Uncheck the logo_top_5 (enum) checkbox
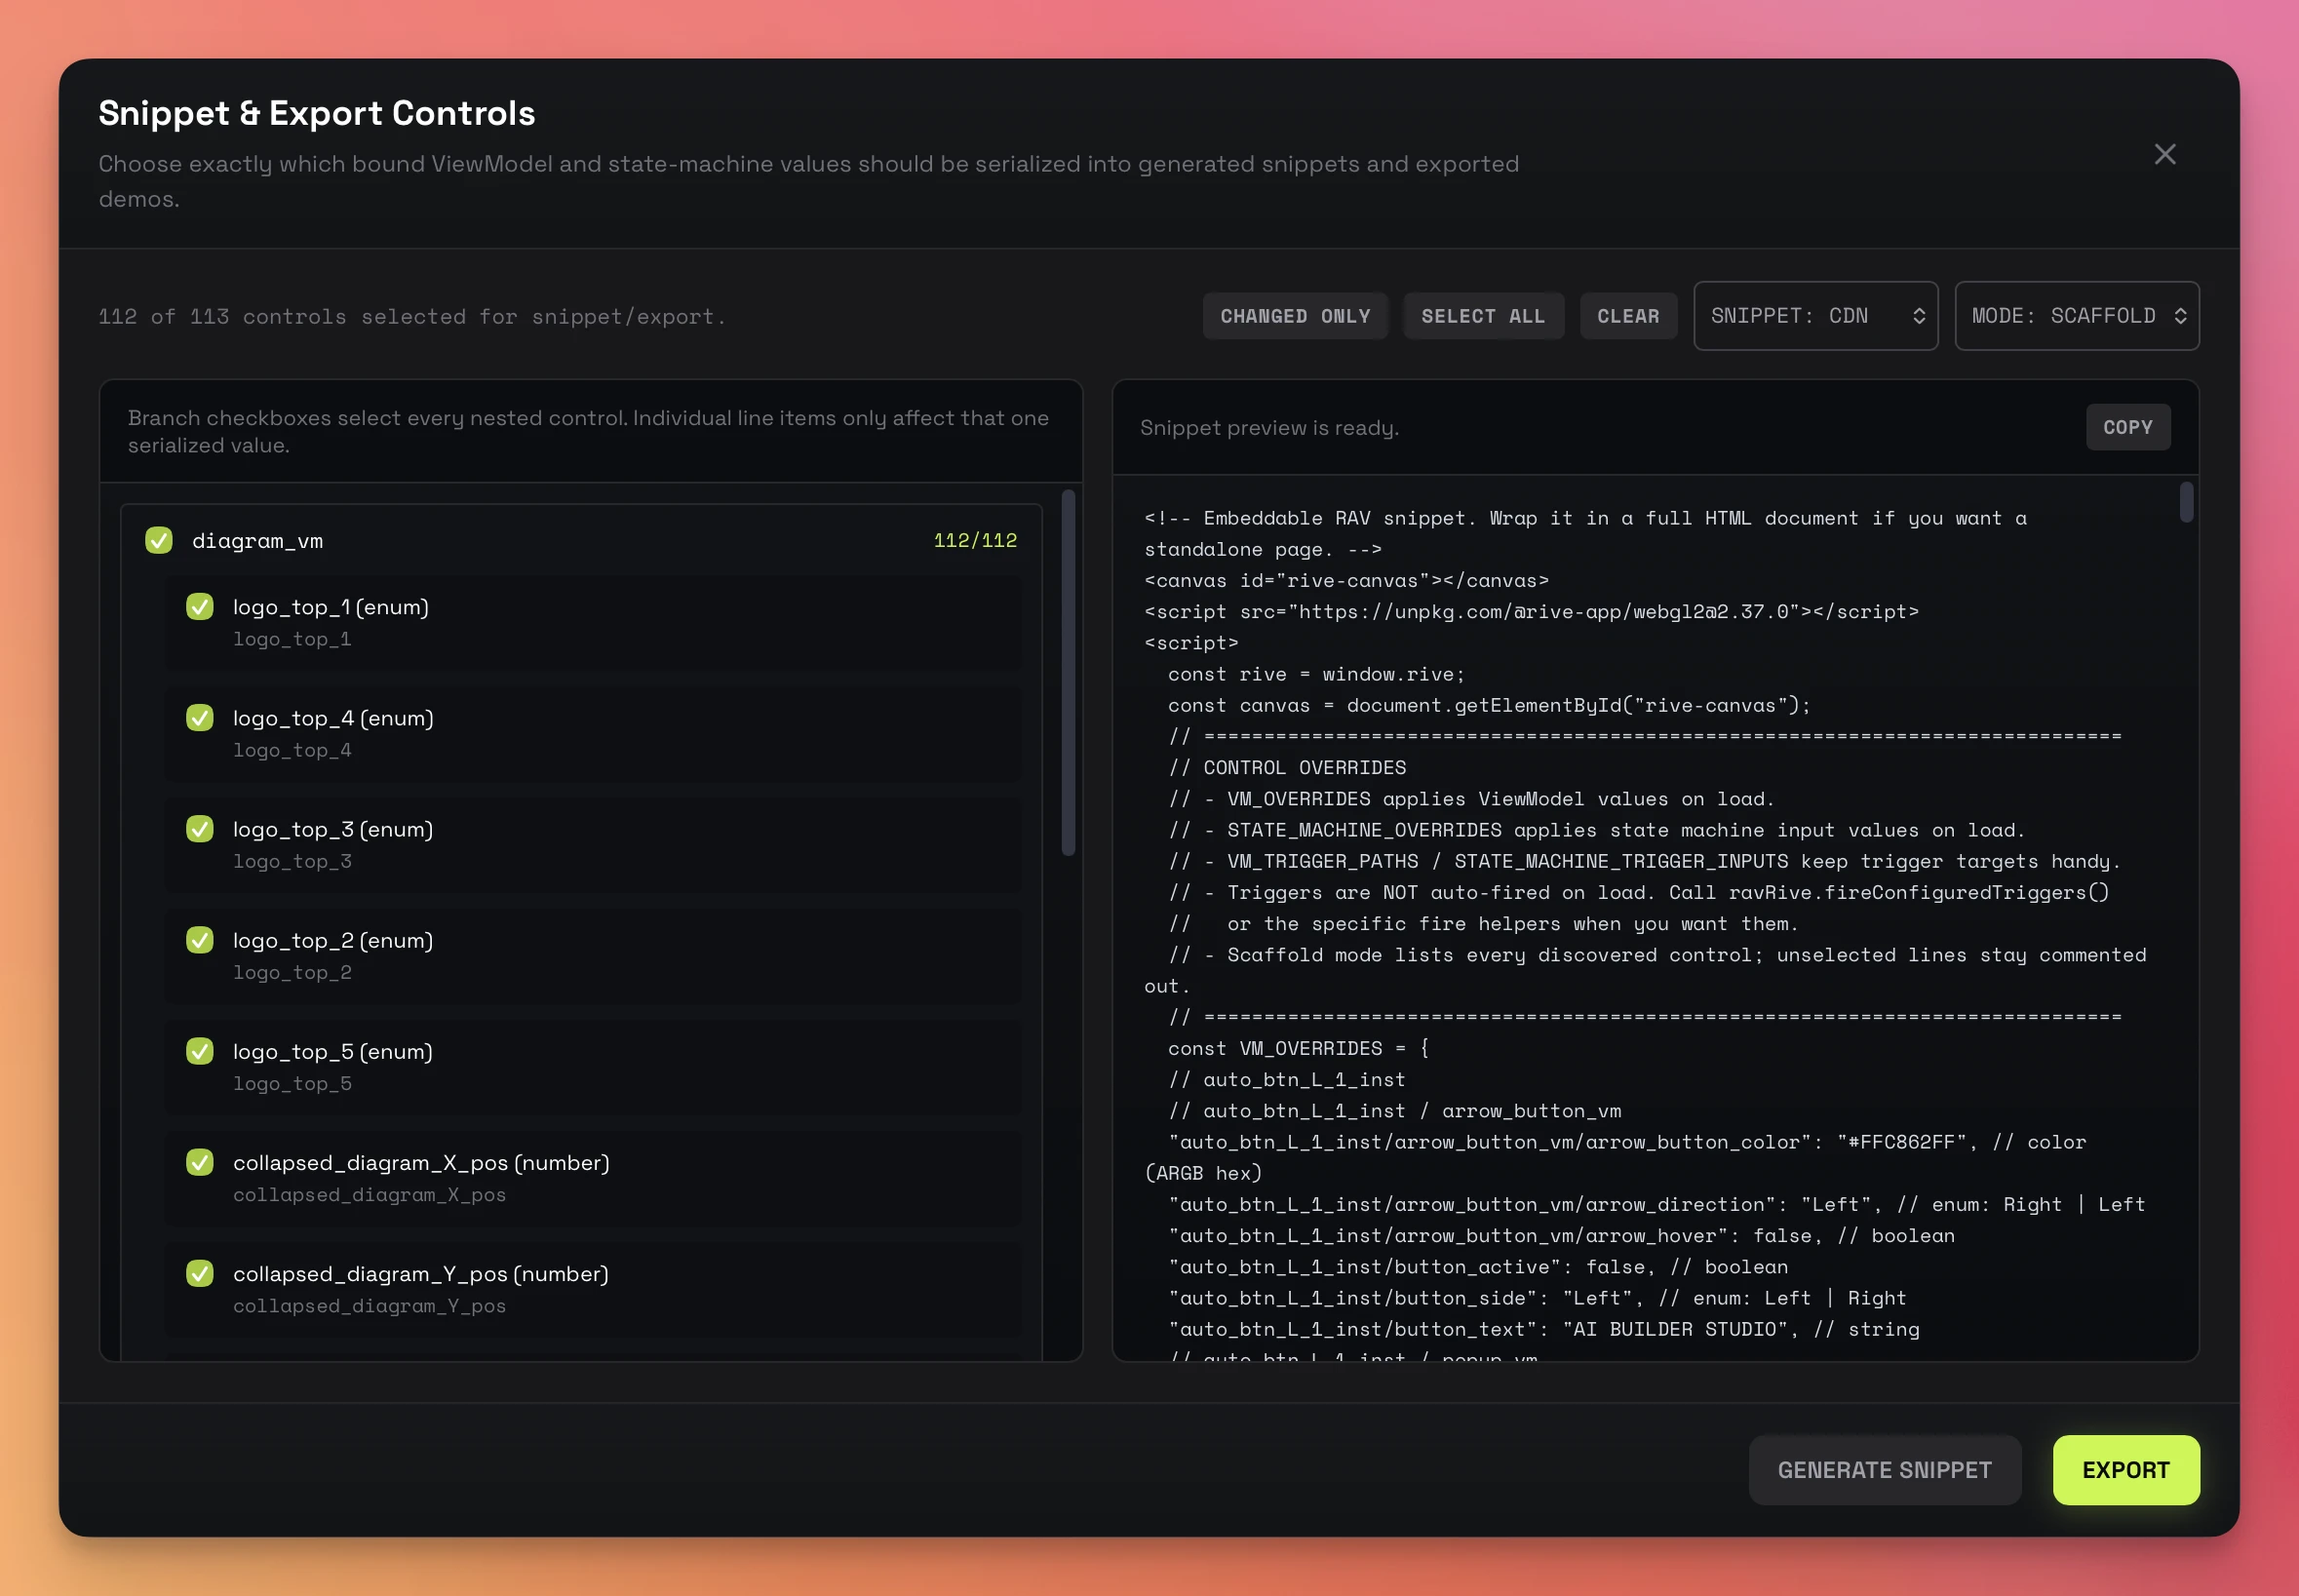The height and width of the screenshot is (1596, 2299). pyautogui.click(x=200, y=1051)
